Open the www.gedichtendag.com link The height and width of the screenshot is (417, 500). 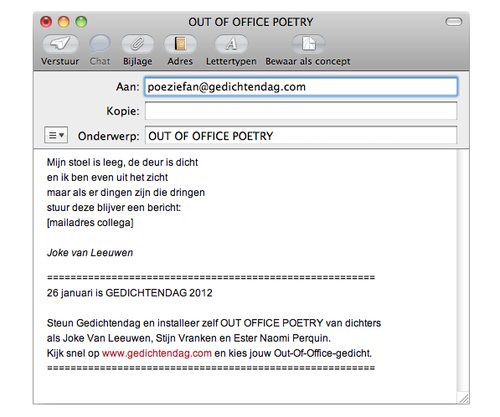point(157,353)
